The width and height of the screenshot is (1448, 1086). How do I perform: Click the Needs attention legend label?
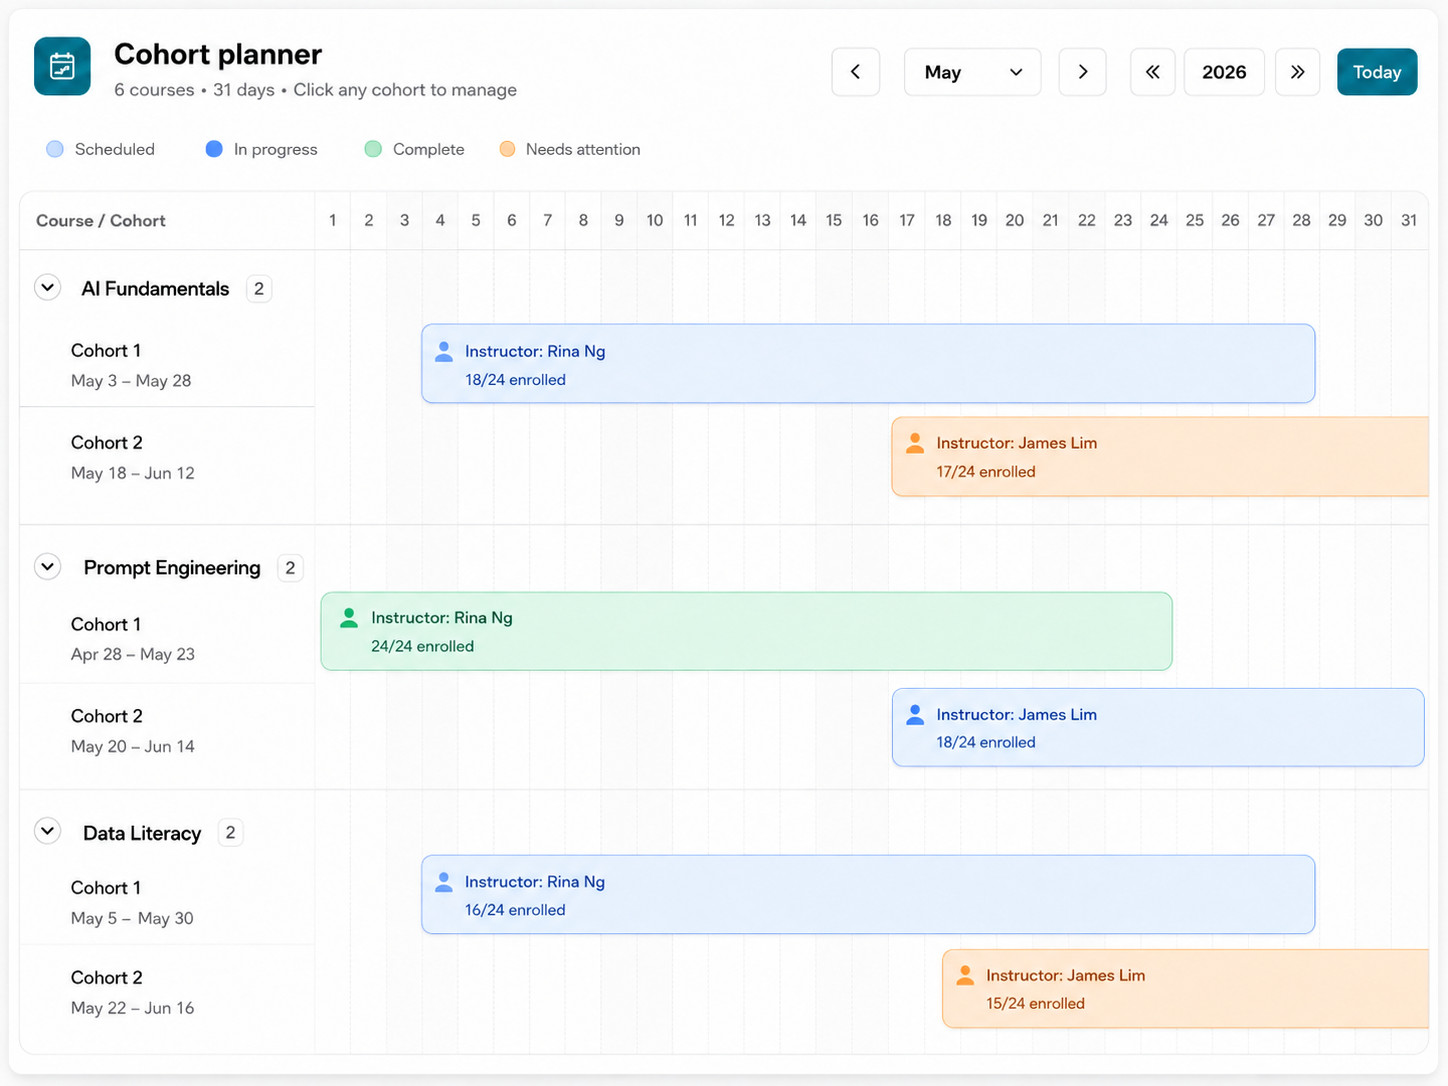583,149
